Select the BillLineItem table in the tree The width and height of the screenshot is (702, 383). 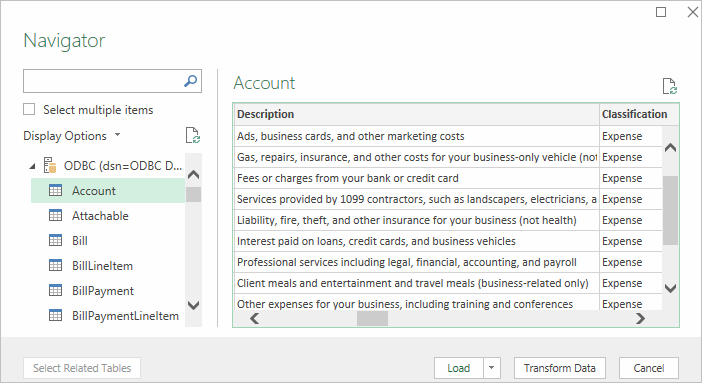107,266
